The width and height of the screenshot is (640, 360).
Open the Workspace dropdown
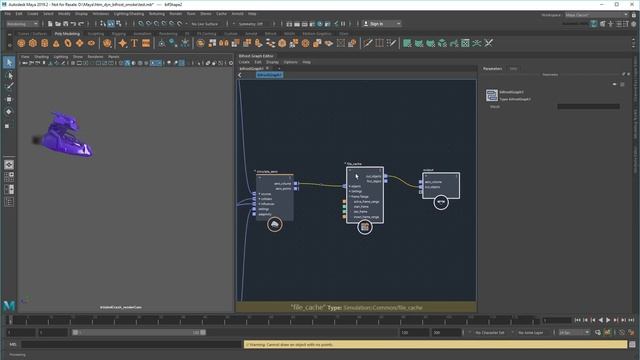[596, 15]
